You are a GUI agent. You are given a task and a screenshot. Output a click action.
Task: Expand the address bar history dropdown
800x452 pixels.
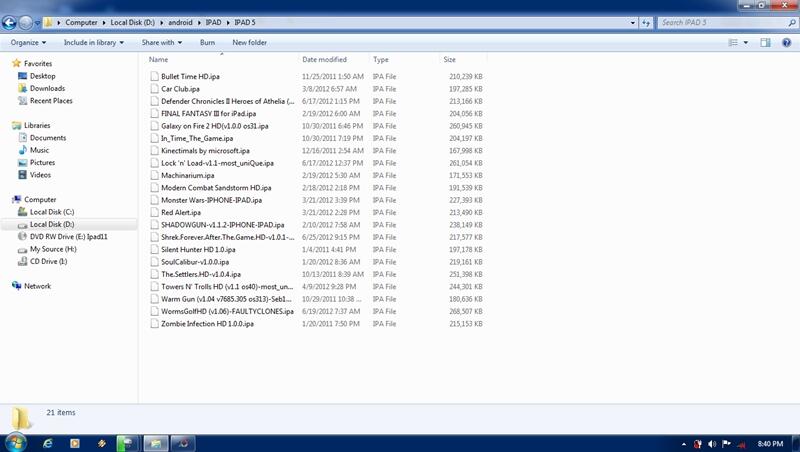(633, 22)
